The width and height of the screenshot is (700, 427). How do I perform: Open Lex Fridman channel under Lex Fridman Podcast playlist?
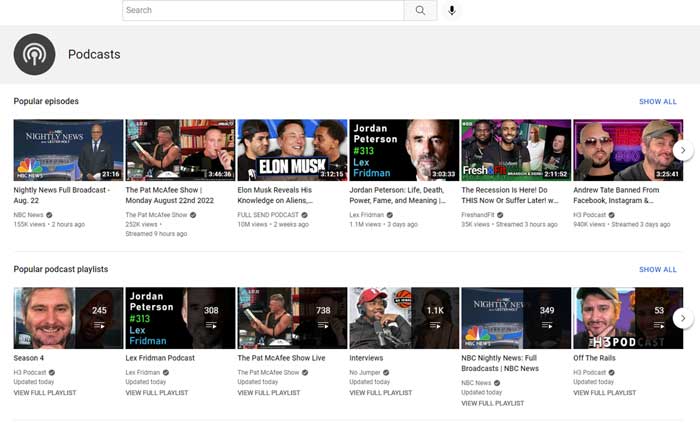[142, 372]
